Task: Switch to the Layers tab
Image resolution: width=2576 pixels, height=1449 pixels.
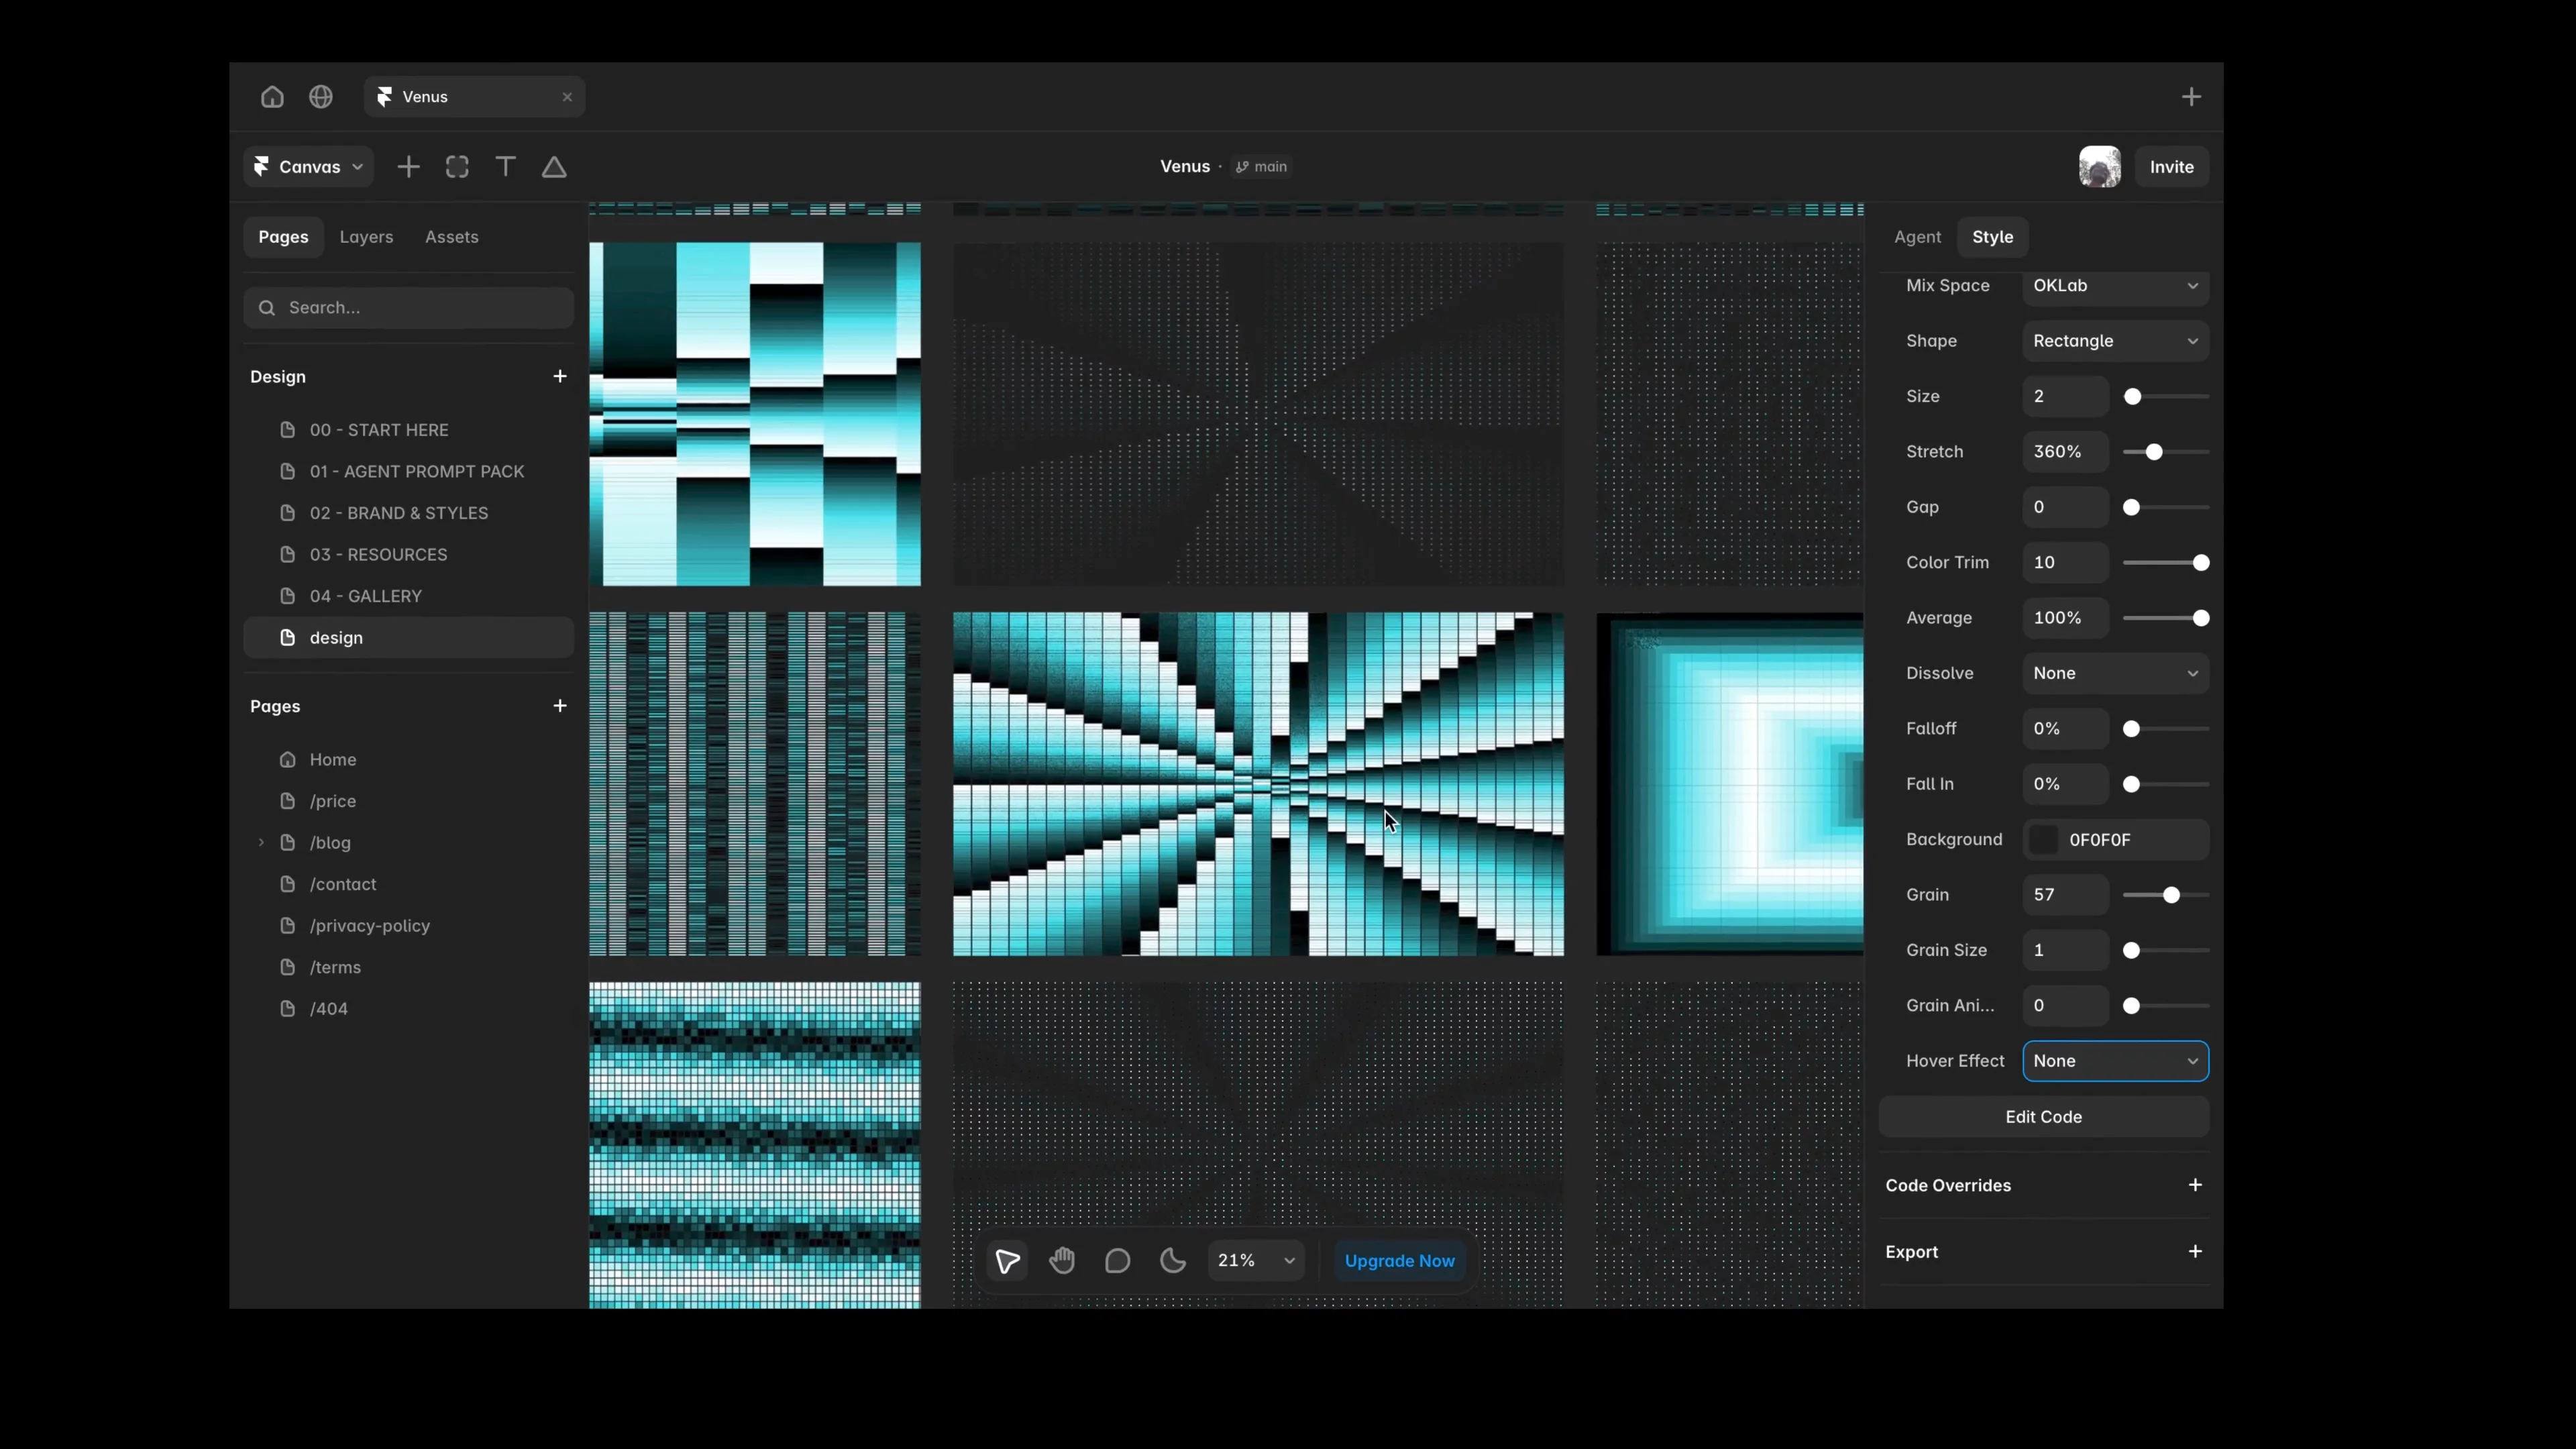Action: [366, 237]
